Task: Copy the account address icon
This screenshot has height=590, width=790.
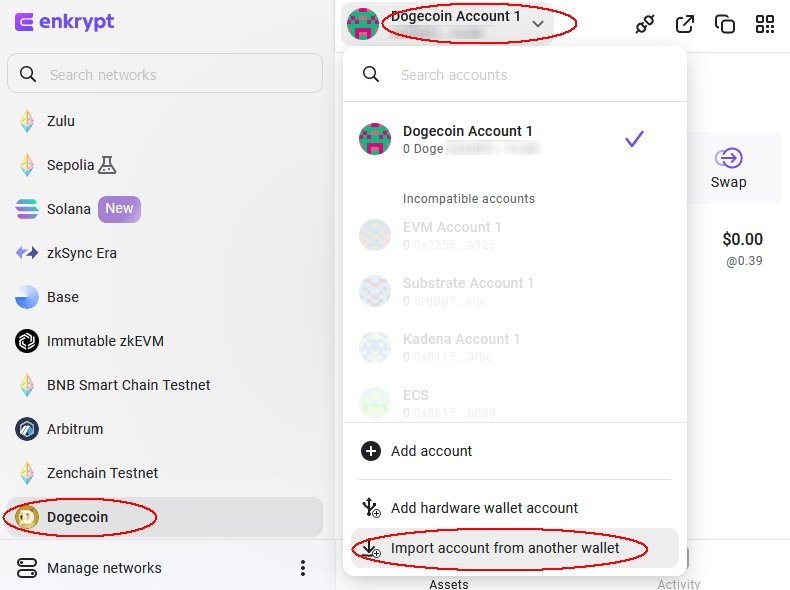Action: pos(725,24)
